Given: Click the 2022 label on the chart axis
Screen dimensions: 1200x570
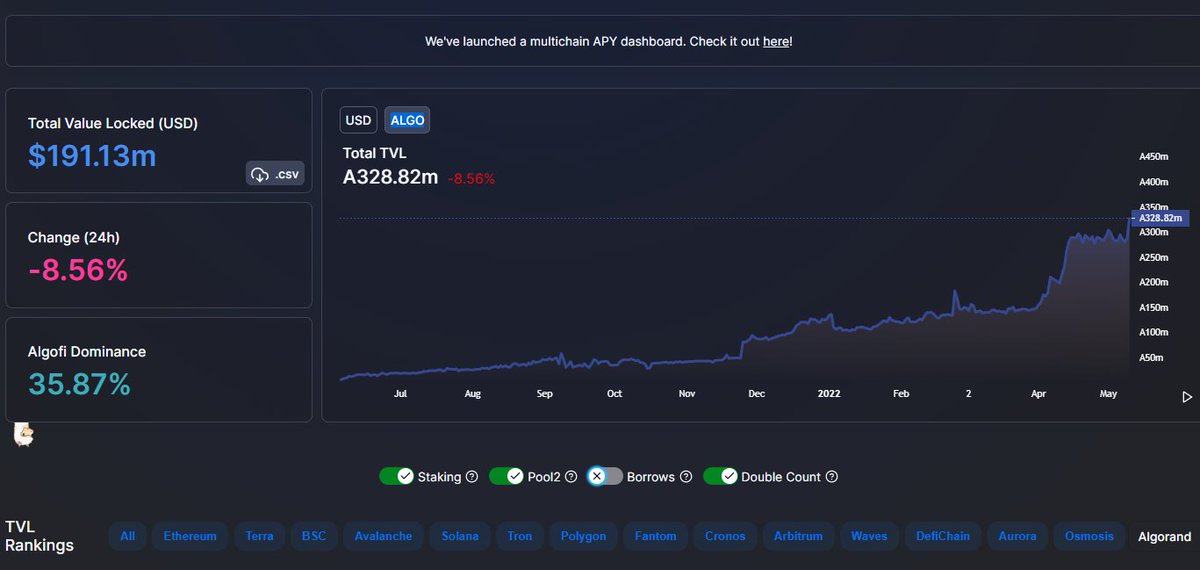Looking at the screenshot, I should (x=829, y=394).
